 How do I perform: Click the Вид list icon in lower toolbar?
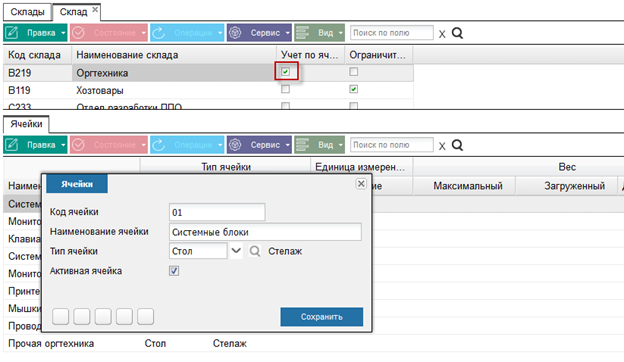[302, 145]
